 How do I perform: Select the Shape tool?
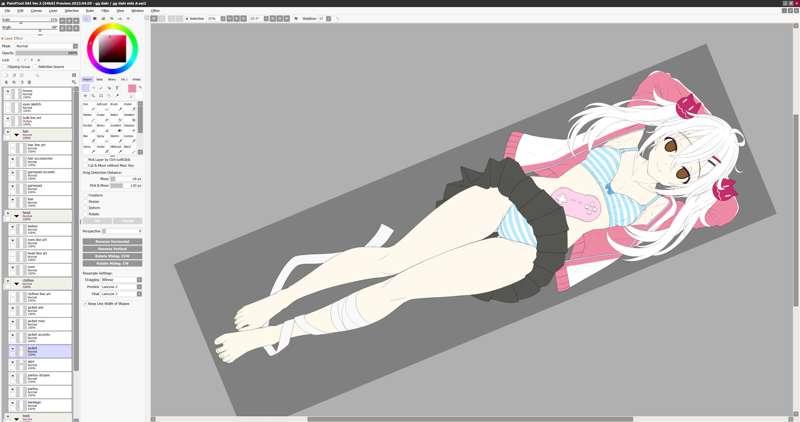tap(109, 88)
